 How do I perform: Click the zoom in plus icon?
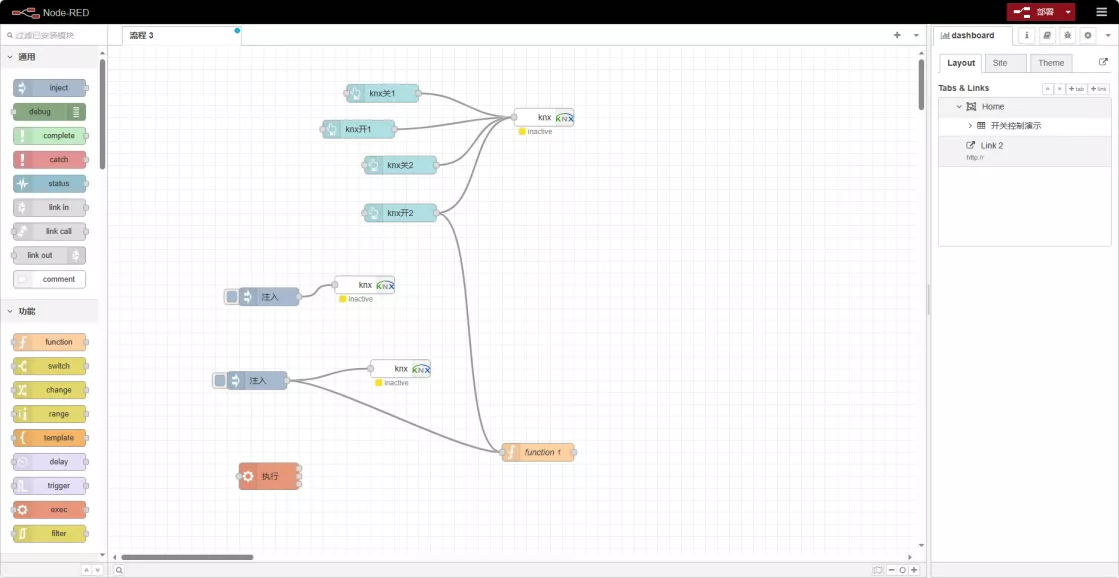tap(914, 570)
